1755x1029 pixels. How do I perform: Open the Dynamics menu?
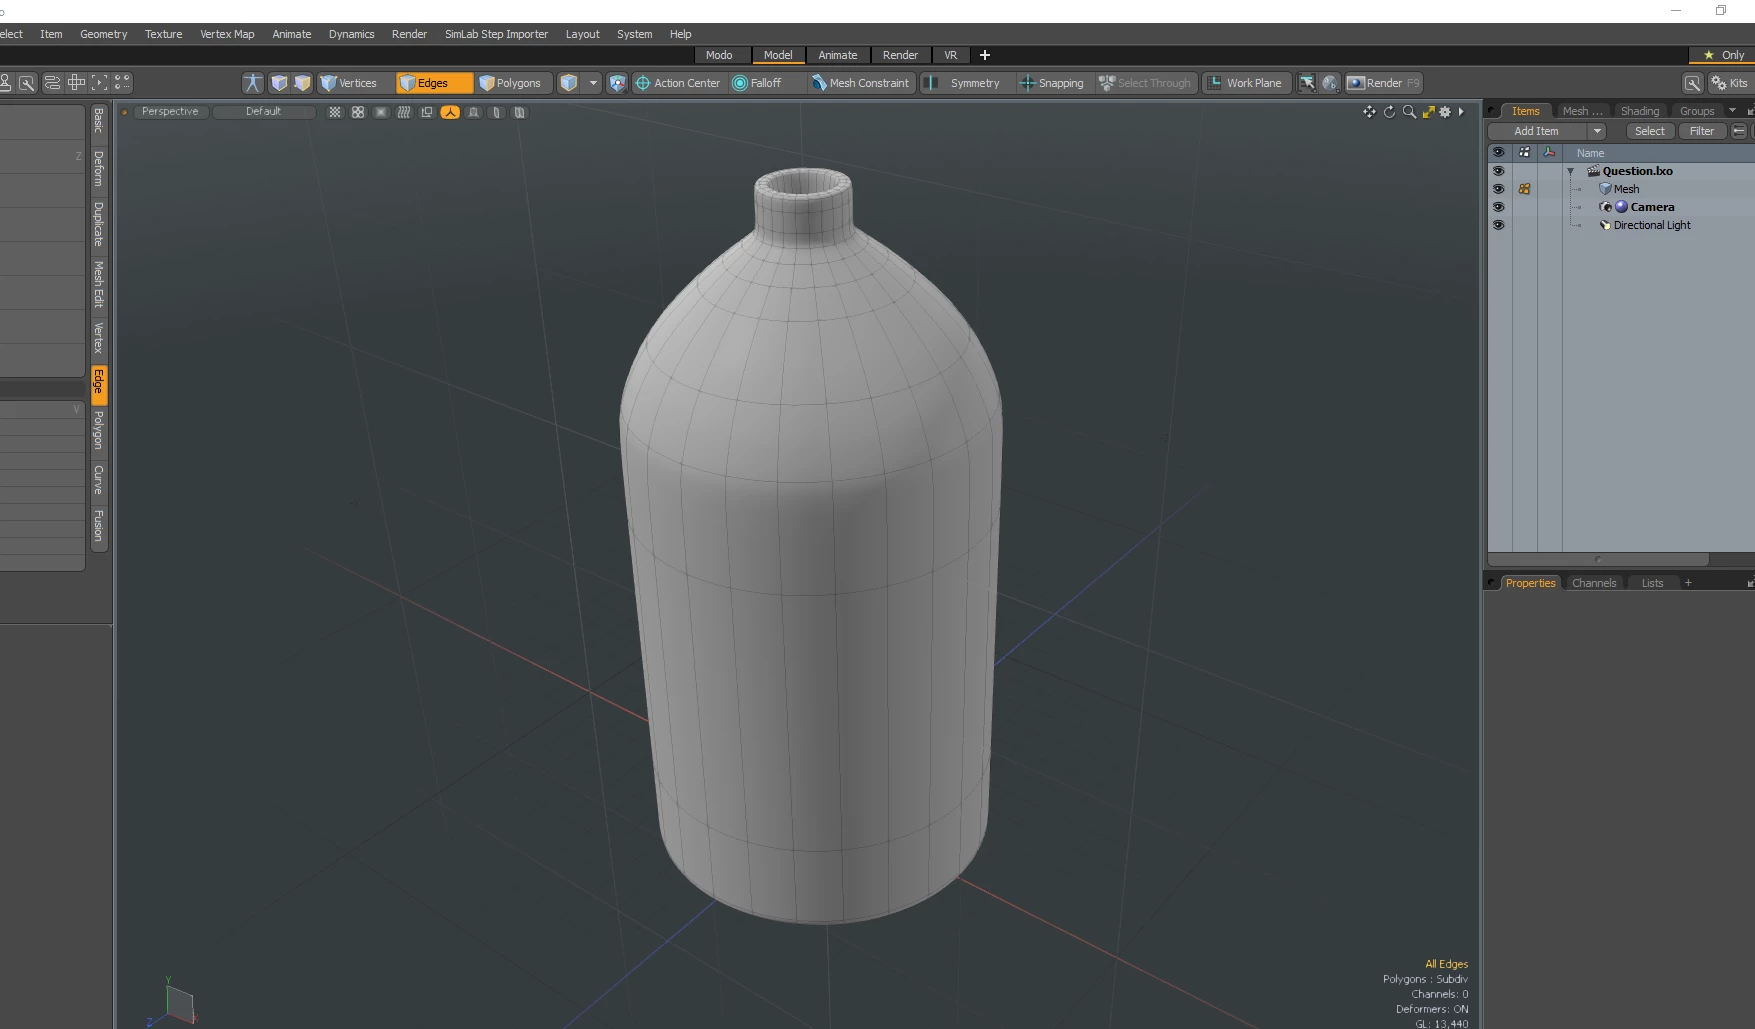coord(351,34)
